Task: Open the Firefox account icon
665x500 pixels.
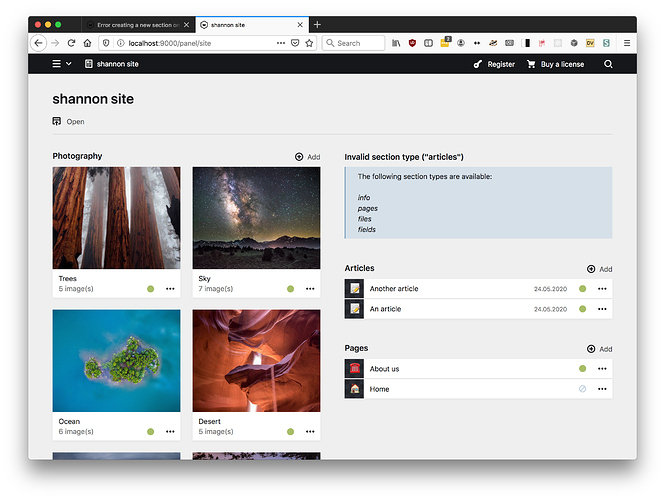Action: [x=461, y=43]
